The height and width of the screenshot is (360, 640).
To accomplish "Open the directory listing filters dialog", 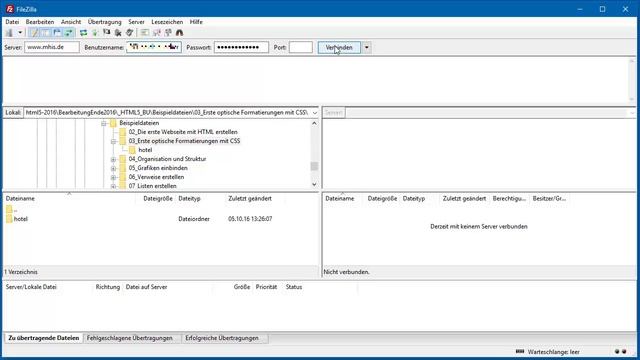I will pos(145,33).
